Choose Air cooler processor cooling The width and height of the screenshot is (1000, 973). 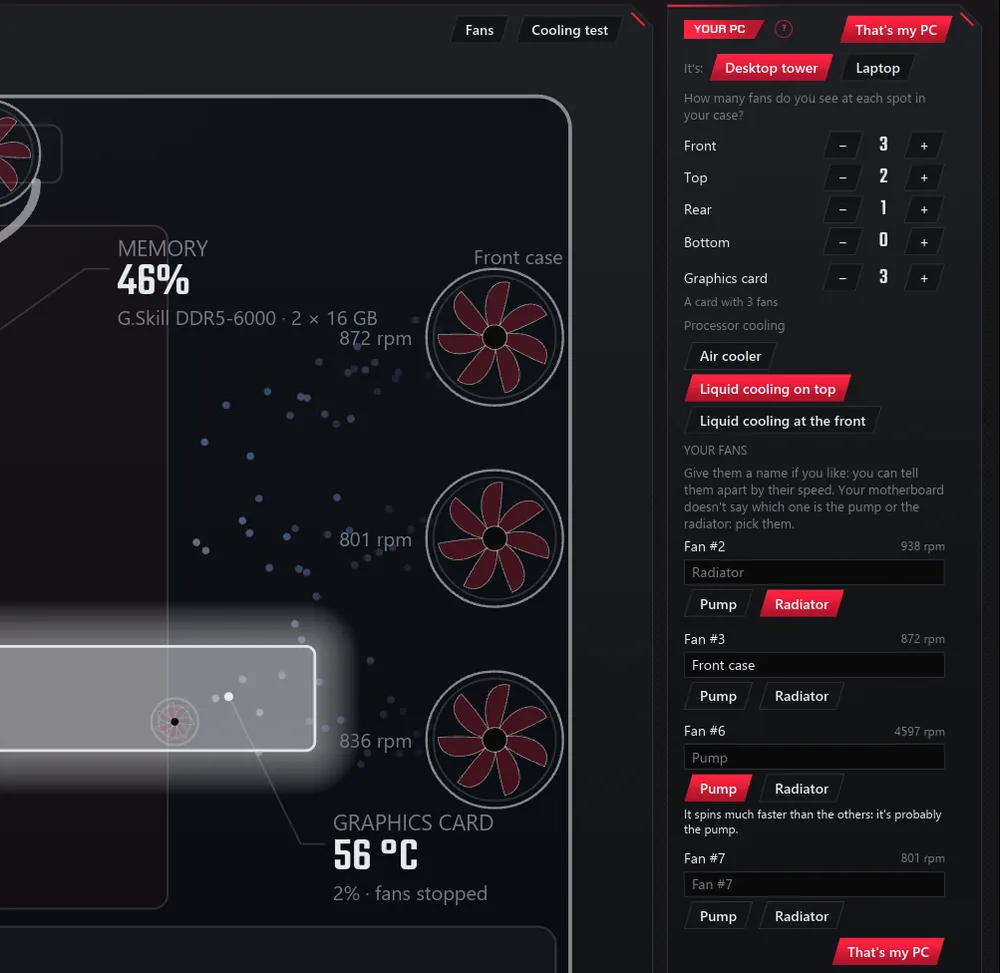pos(730,356)
